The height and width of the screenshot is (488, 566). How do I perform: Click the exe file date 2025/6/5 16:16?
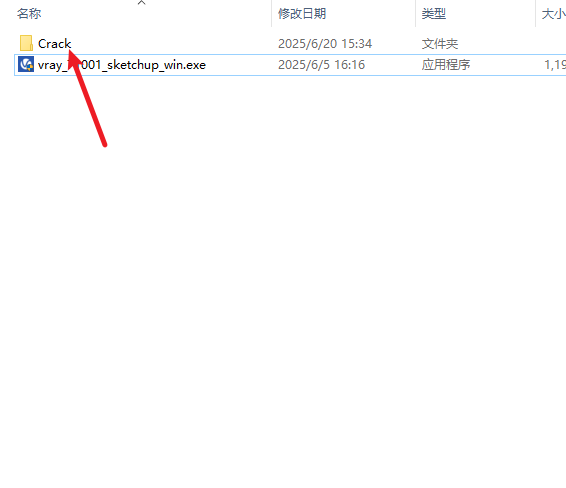[321, 65]
